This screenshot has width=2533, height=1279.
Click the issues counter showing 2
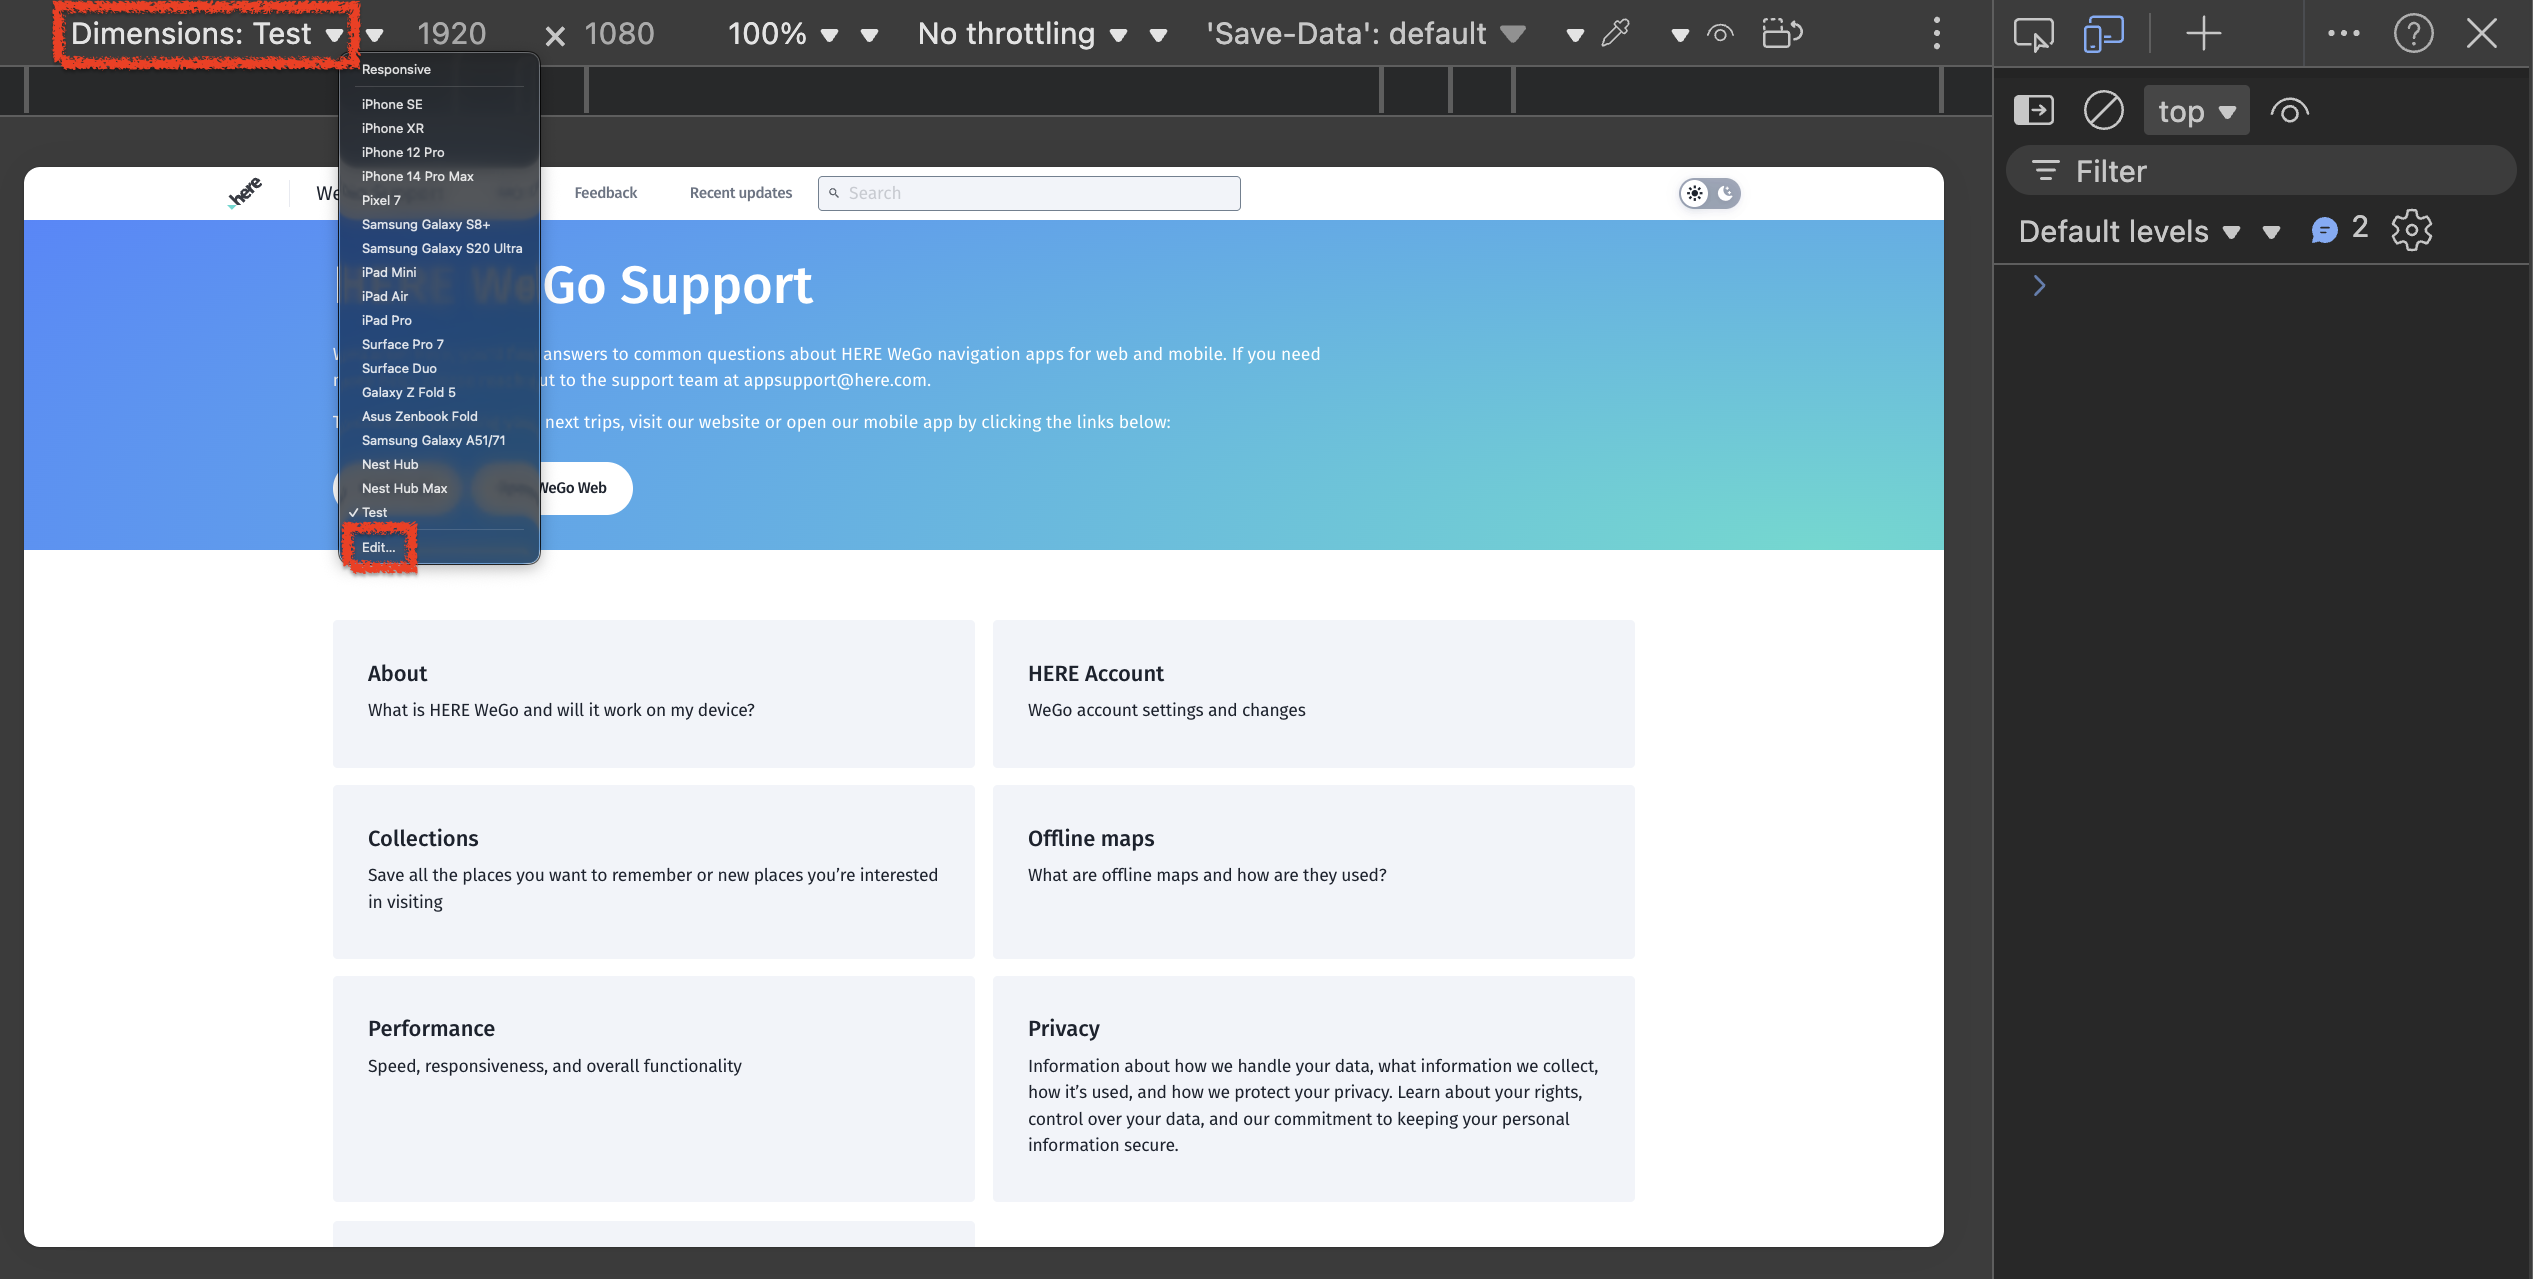pos(2339,230)
